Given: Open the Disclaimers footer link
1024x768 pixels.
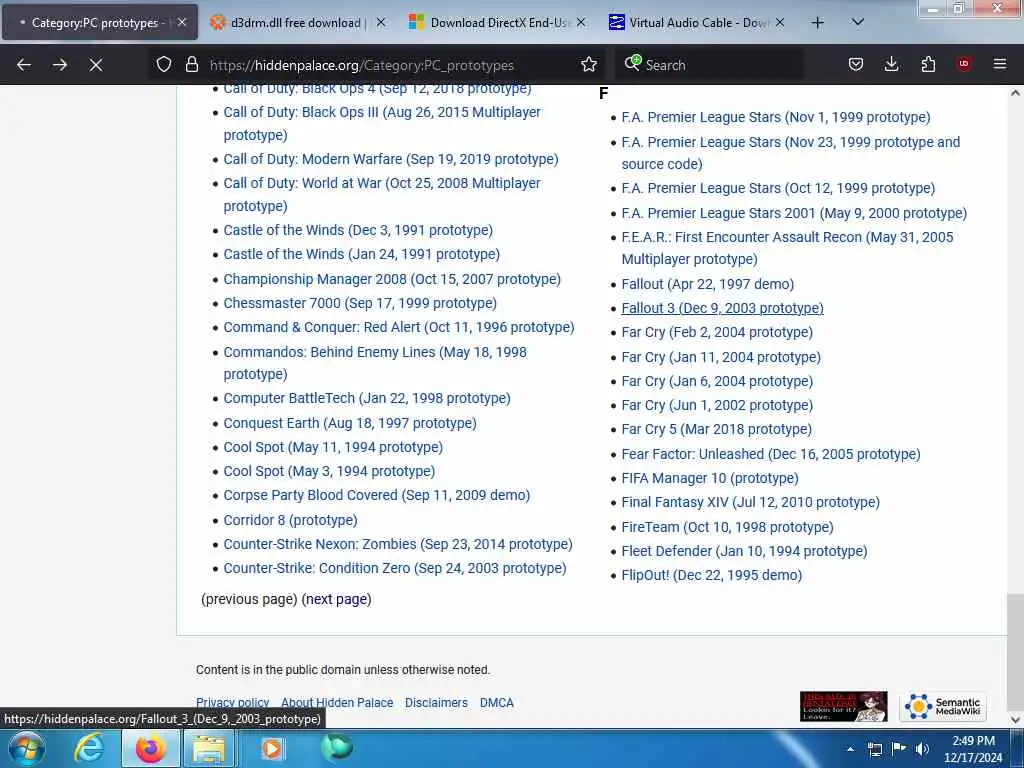Looking at the screenshot, I should (436, 703).
